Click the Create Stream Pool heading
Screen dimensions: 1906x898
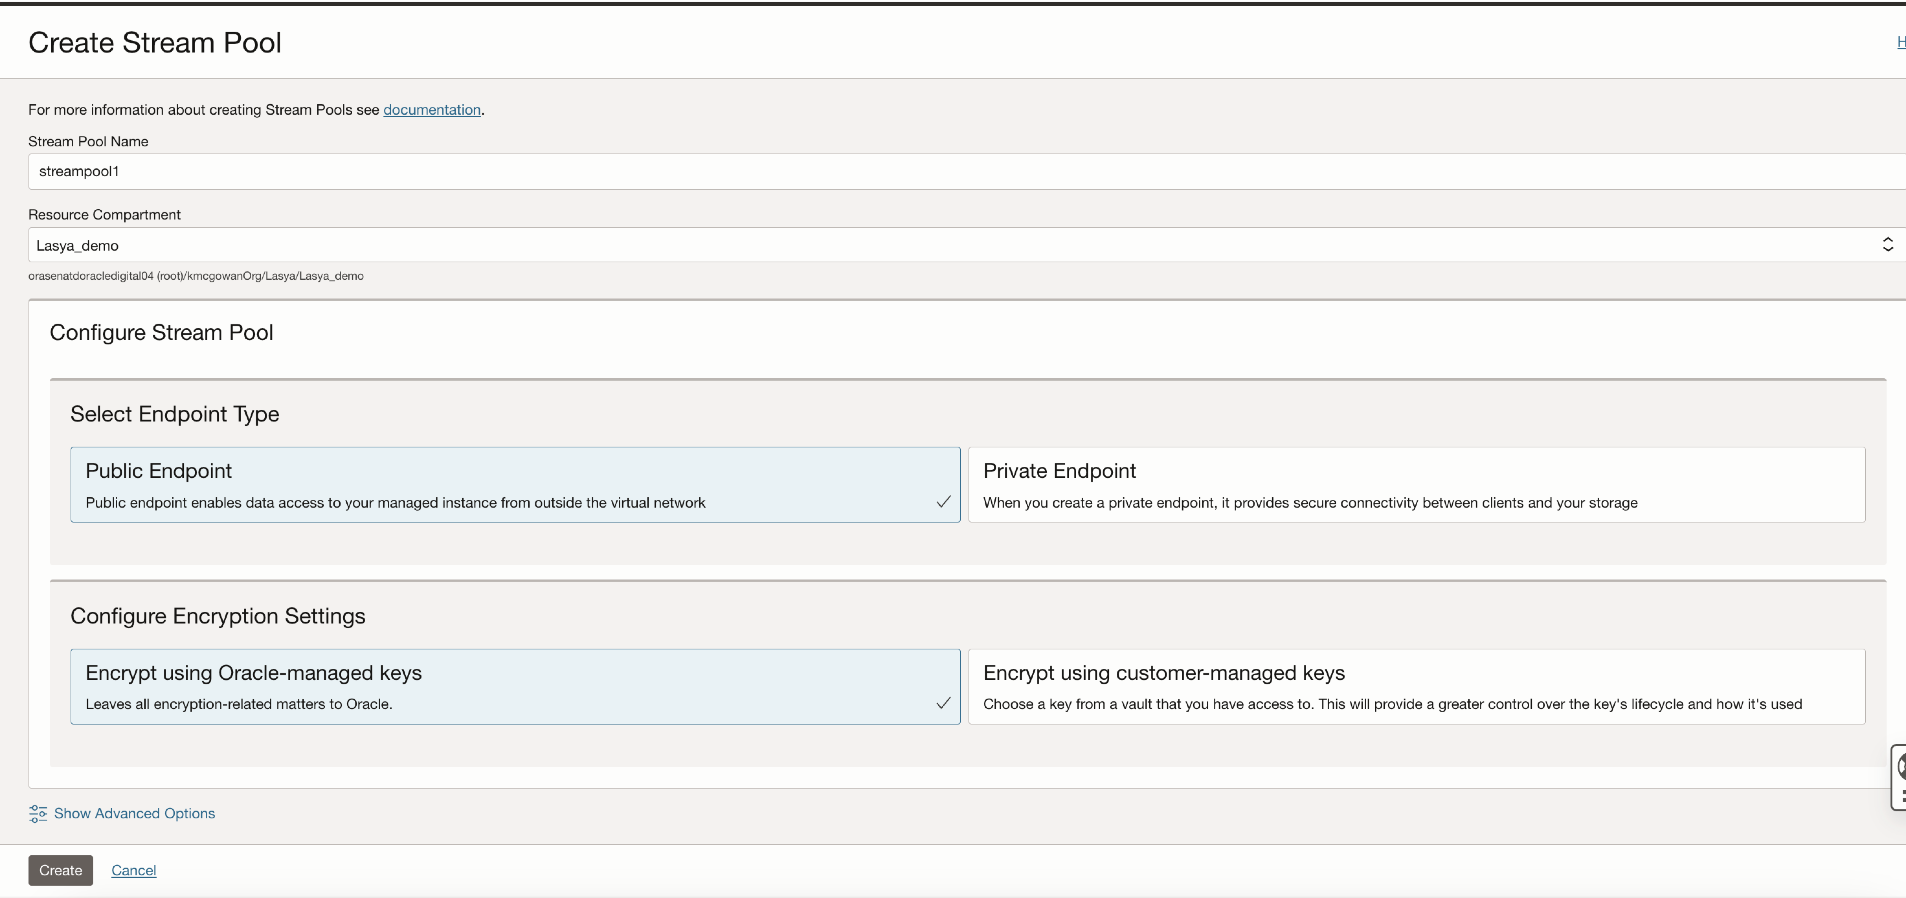click(x=155, y=43)
